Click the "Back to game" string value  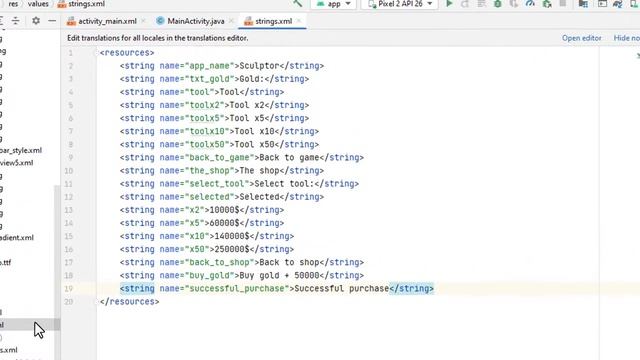coord(289,157)
